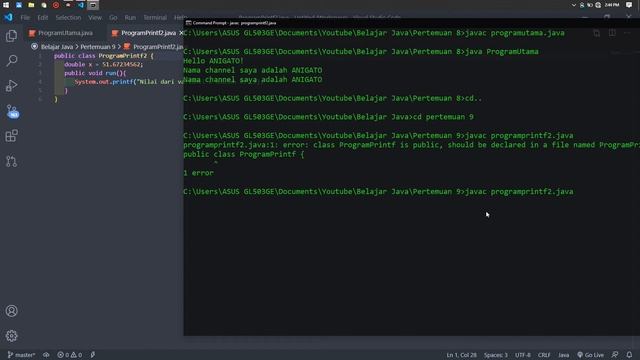Change the UTF-8 encoding in the status bar
This screenshot has height=360, width=640.
522,355
